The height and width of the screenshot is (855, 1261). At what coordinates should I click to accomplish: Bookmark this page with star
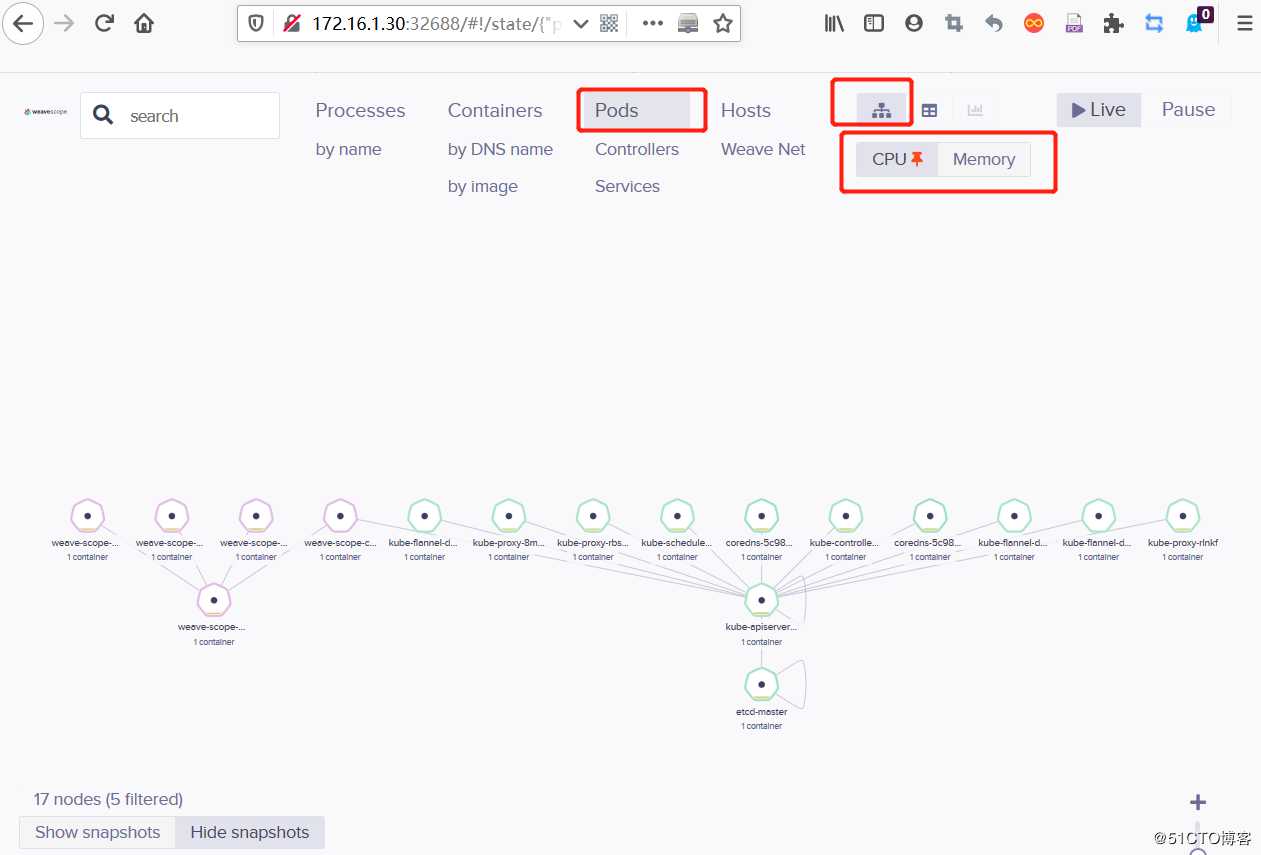click(x=722, y=24)
